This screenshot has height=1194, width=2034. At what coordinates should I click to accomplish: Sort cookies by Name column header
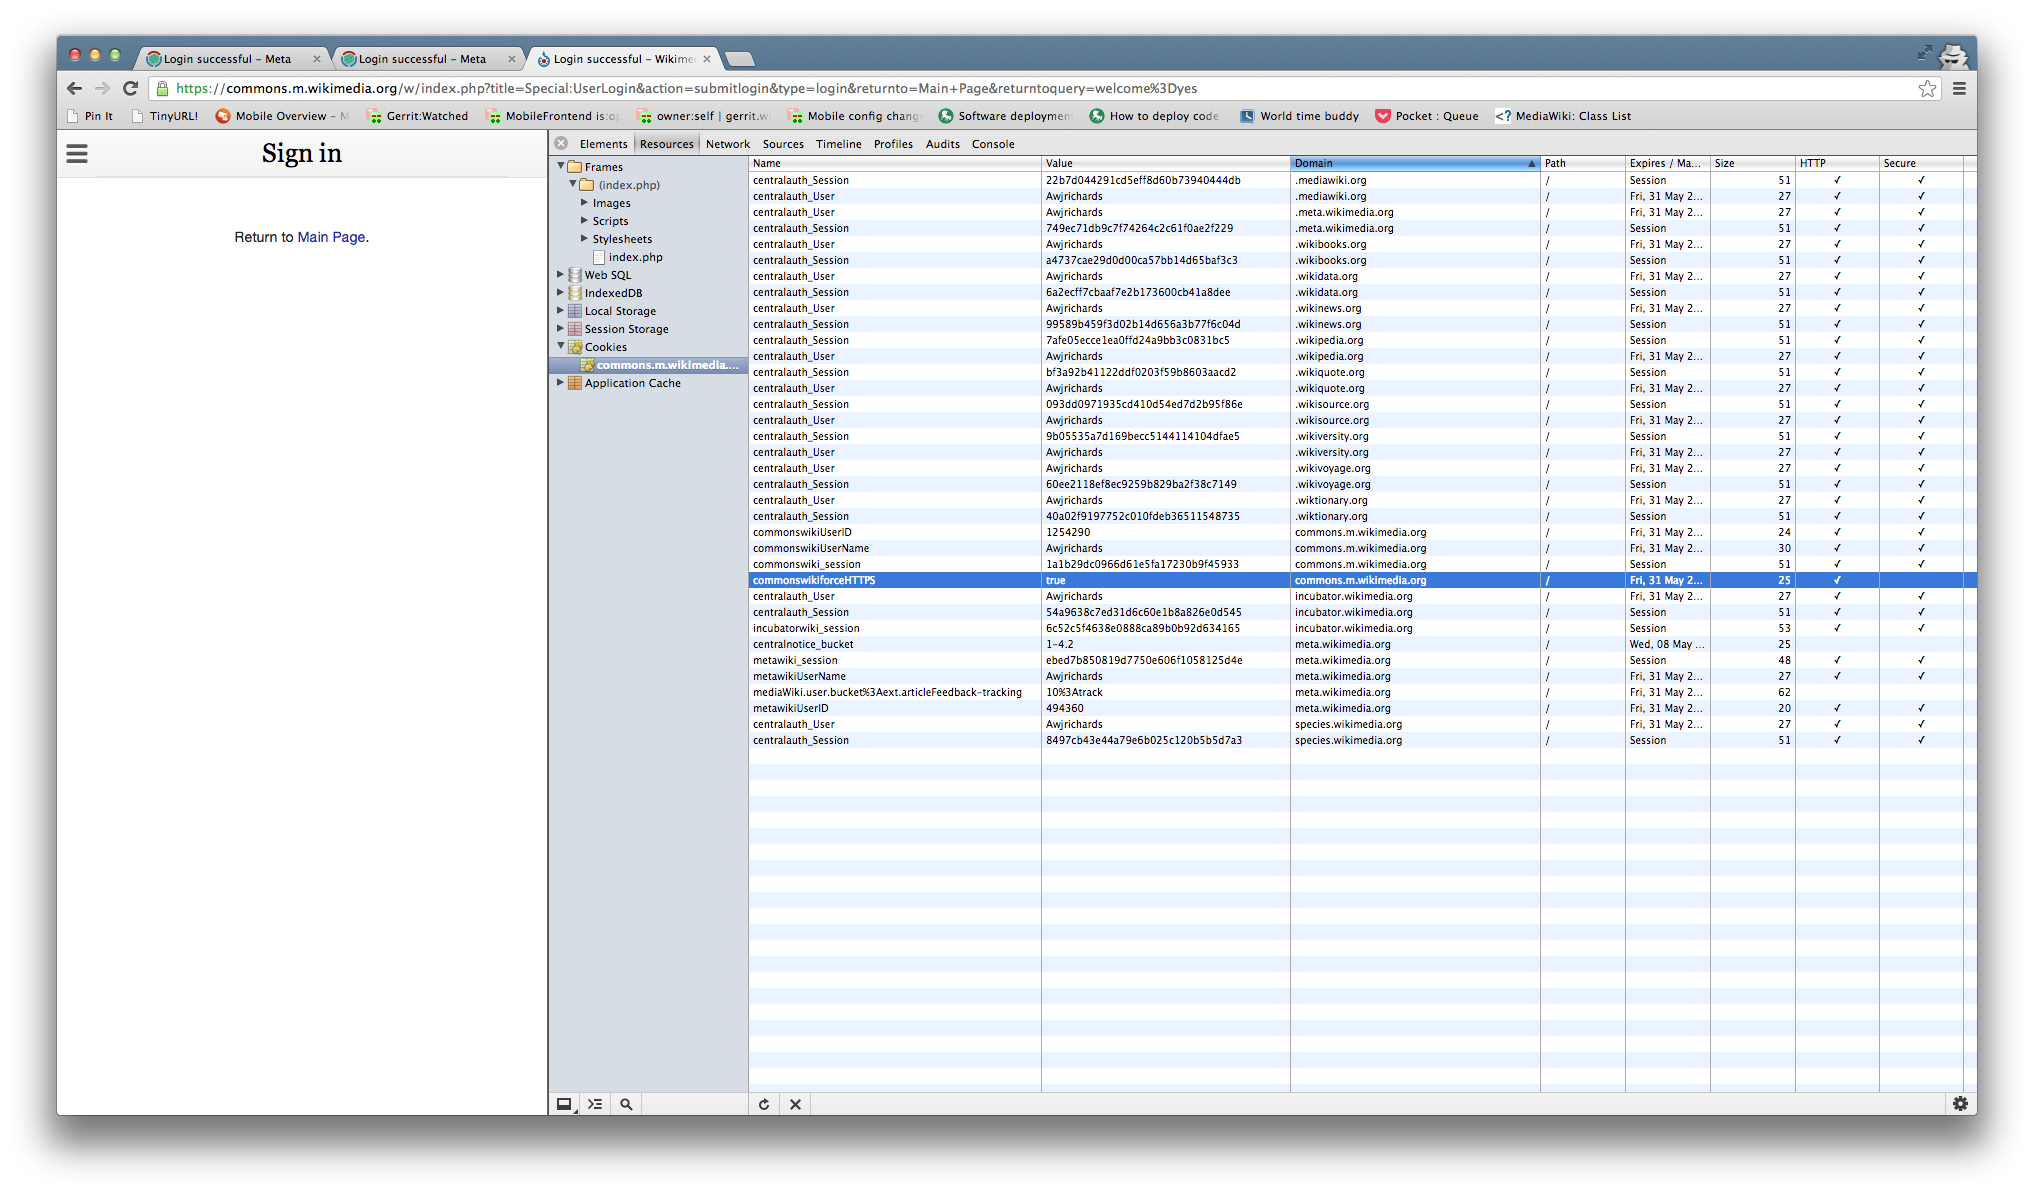[x=894, y=163]
